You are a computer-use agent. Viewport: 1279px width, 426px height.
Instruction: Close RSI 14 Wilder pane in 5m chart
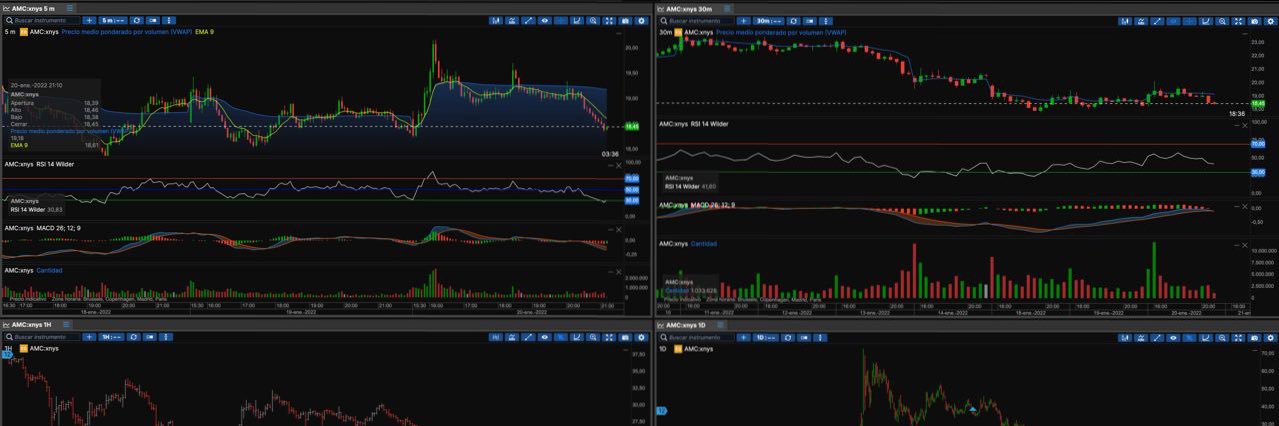click(x=619, y=165)
